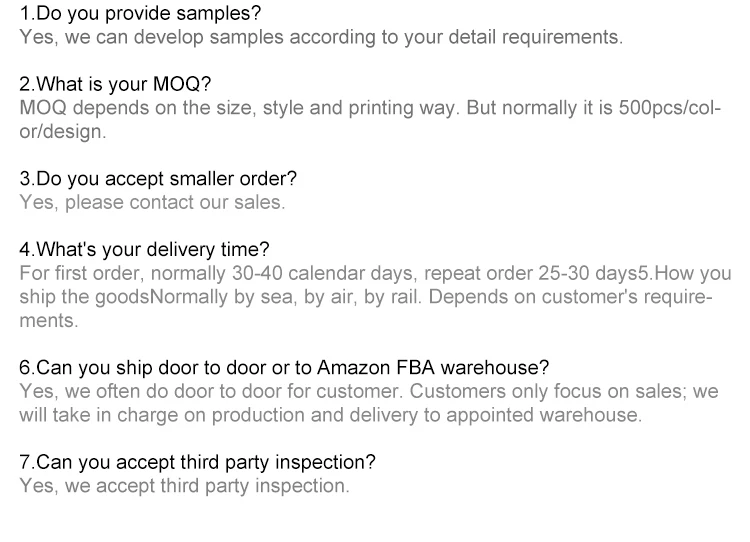Click 'Yes, please contact our sales.' text
Screen dimensions: 750x542
152,201
